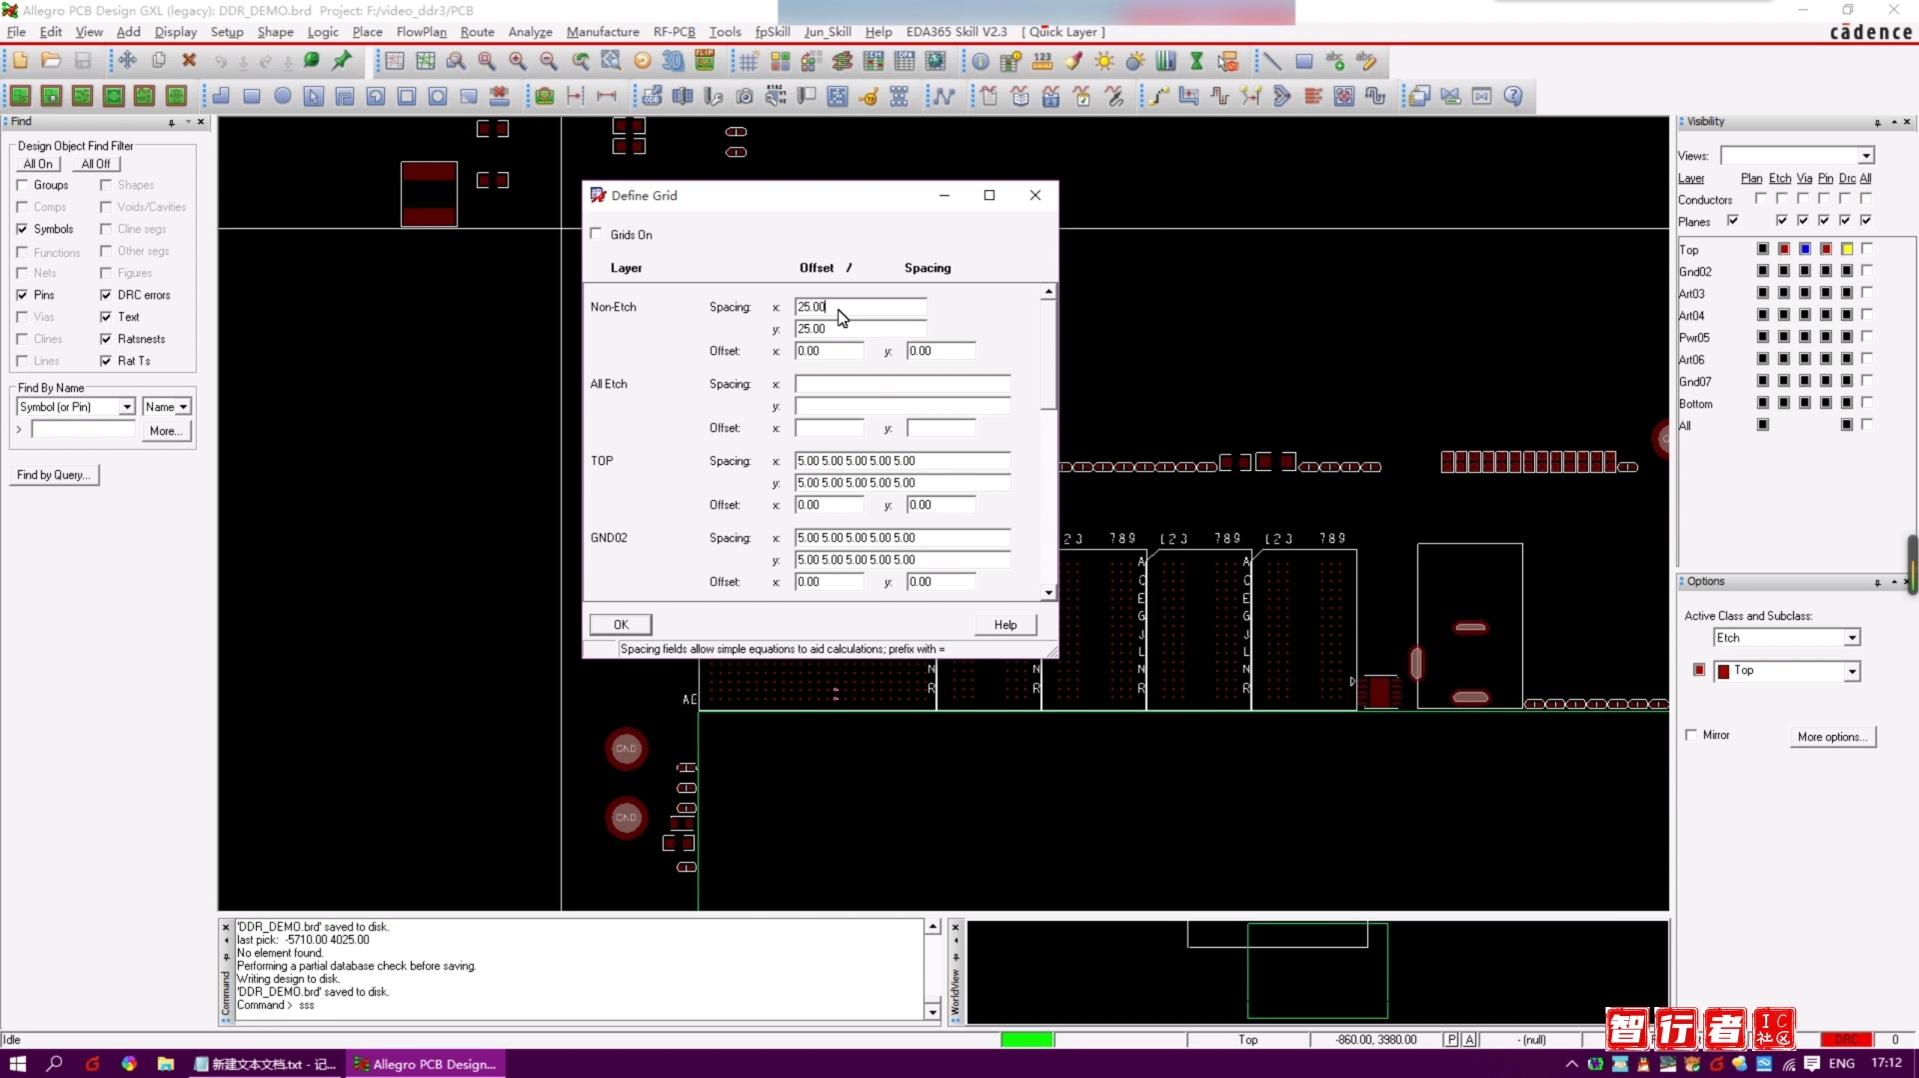Open the 3D viewer icon
Image resolution: width=1919 pixels, height=1078 pixels.
coord(673,61)
